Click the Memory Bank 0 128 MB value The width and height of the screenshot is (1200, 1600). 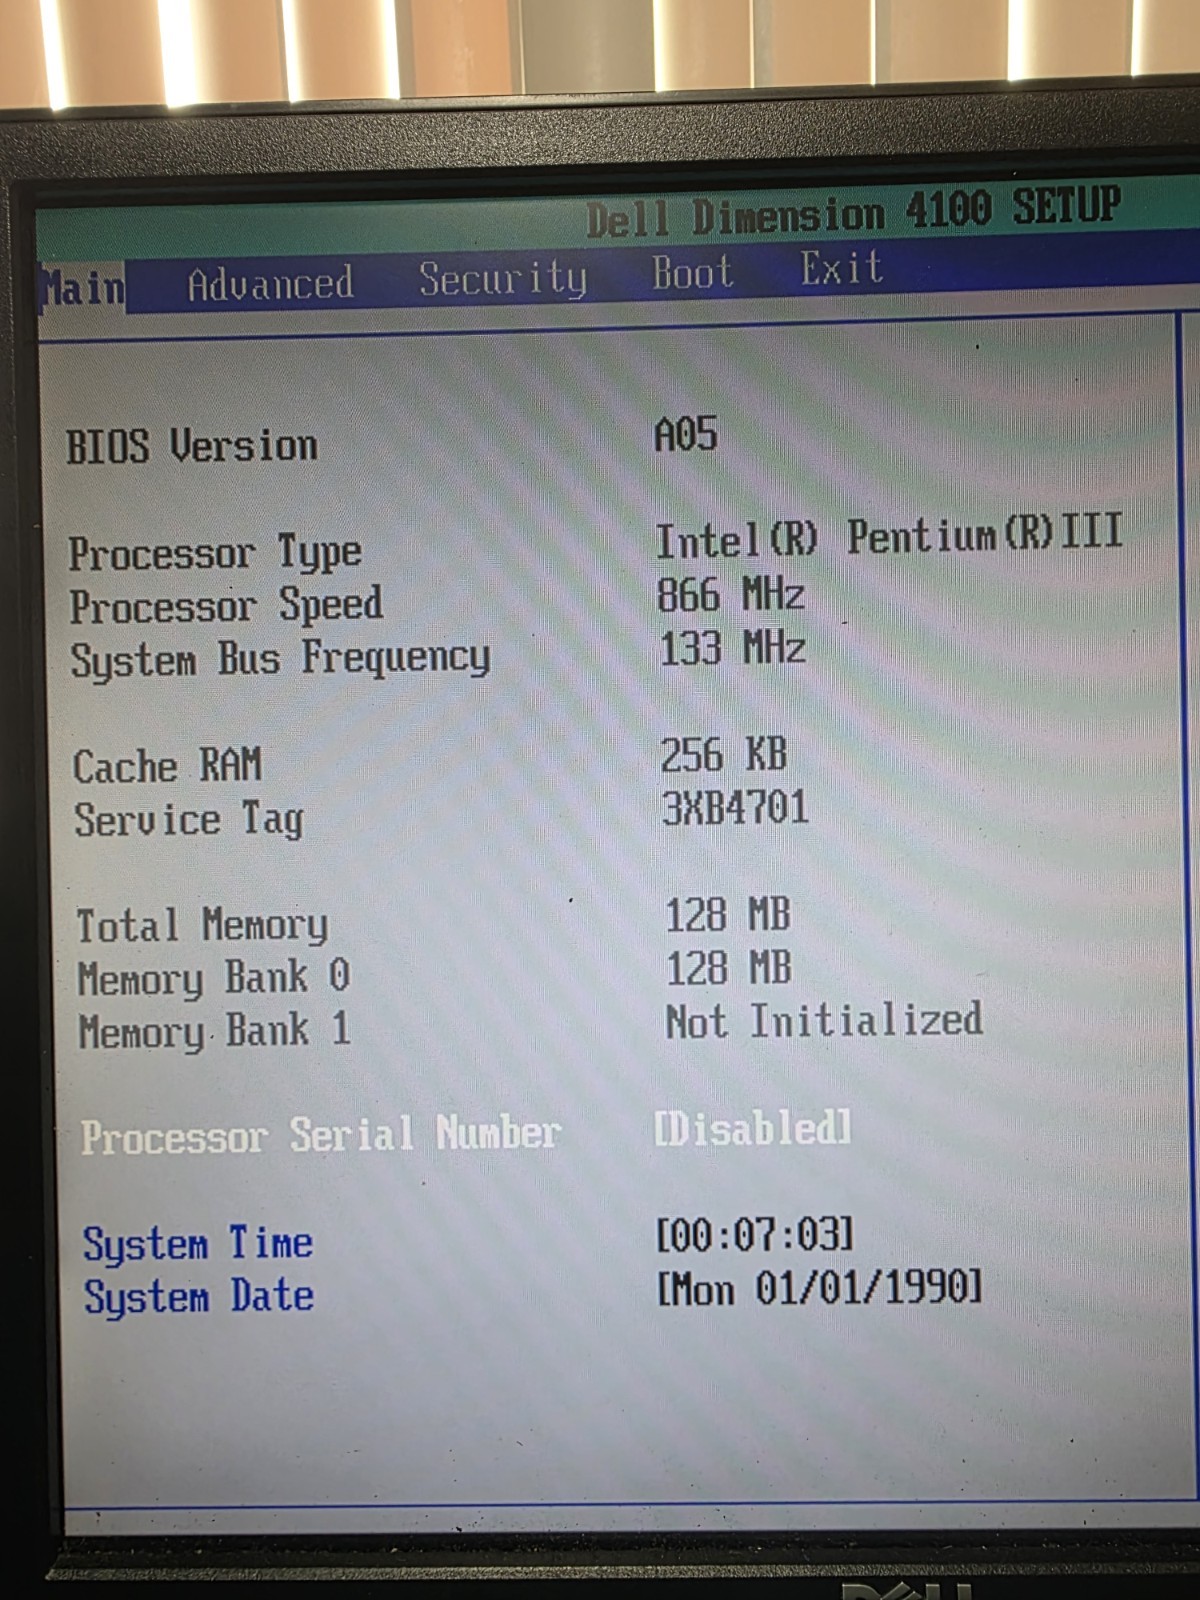729,968
